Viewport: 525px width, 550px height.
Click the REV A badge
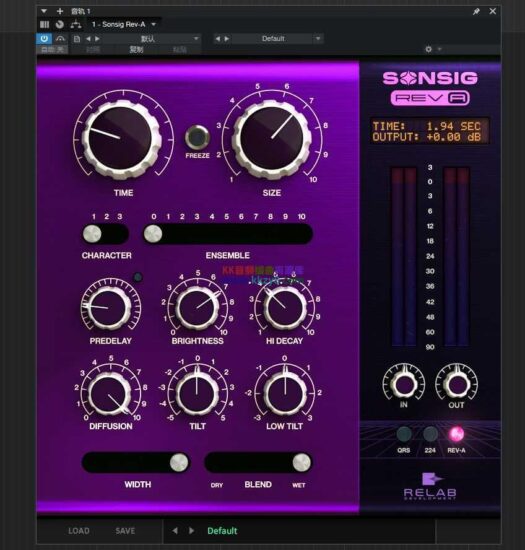click(x=430, y=98)
